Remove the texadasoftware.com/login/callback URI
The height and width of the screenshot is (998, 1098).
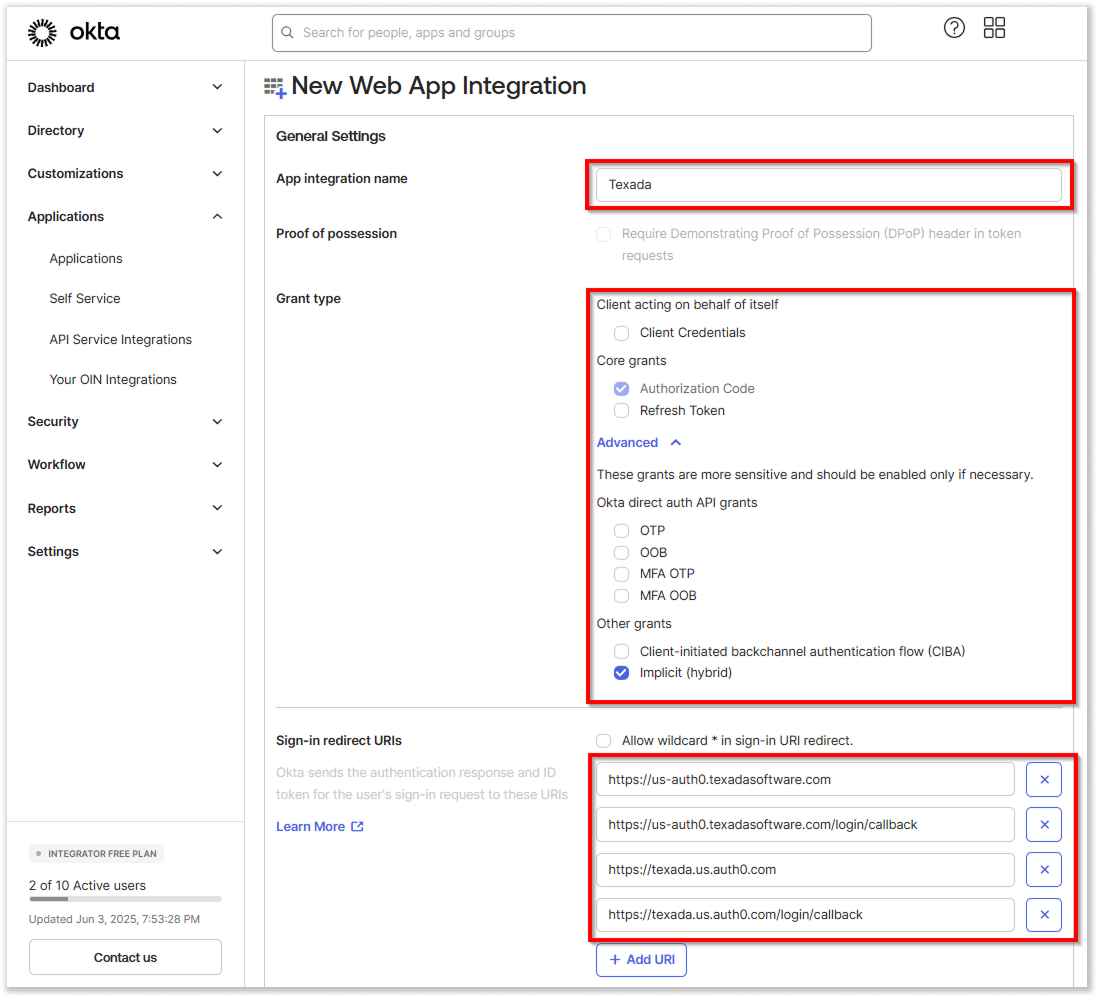point(1043,824)
